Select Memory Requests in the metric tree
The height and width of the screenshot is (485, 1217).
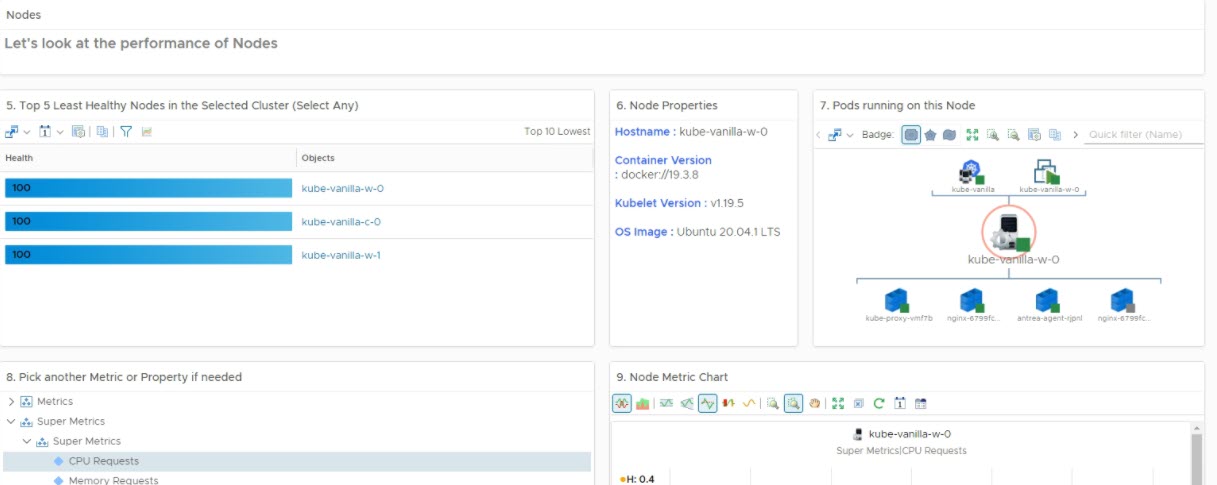click(x=113, y=480)
